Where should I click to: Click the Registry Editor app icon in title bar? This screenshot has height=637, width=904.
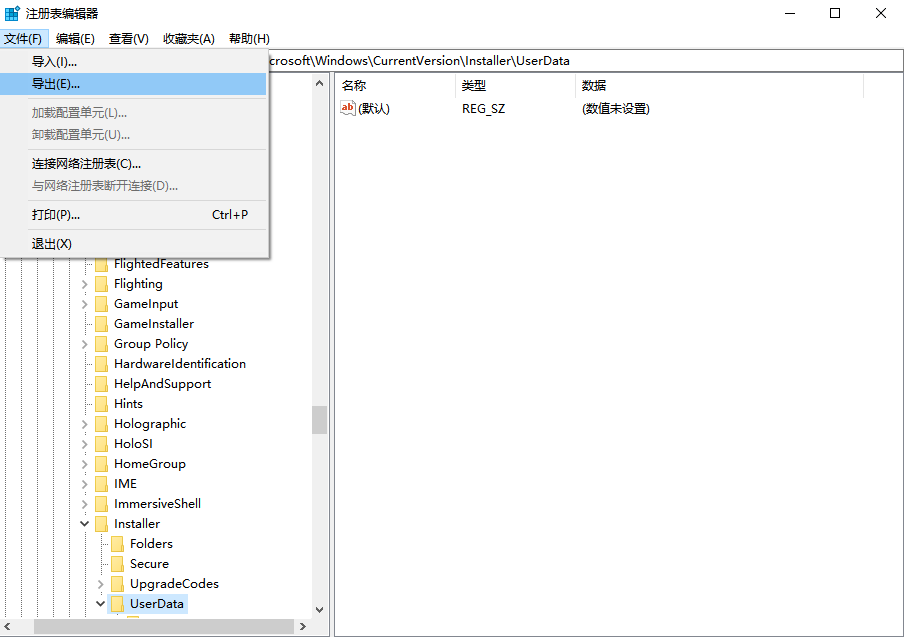coord(12,13)
